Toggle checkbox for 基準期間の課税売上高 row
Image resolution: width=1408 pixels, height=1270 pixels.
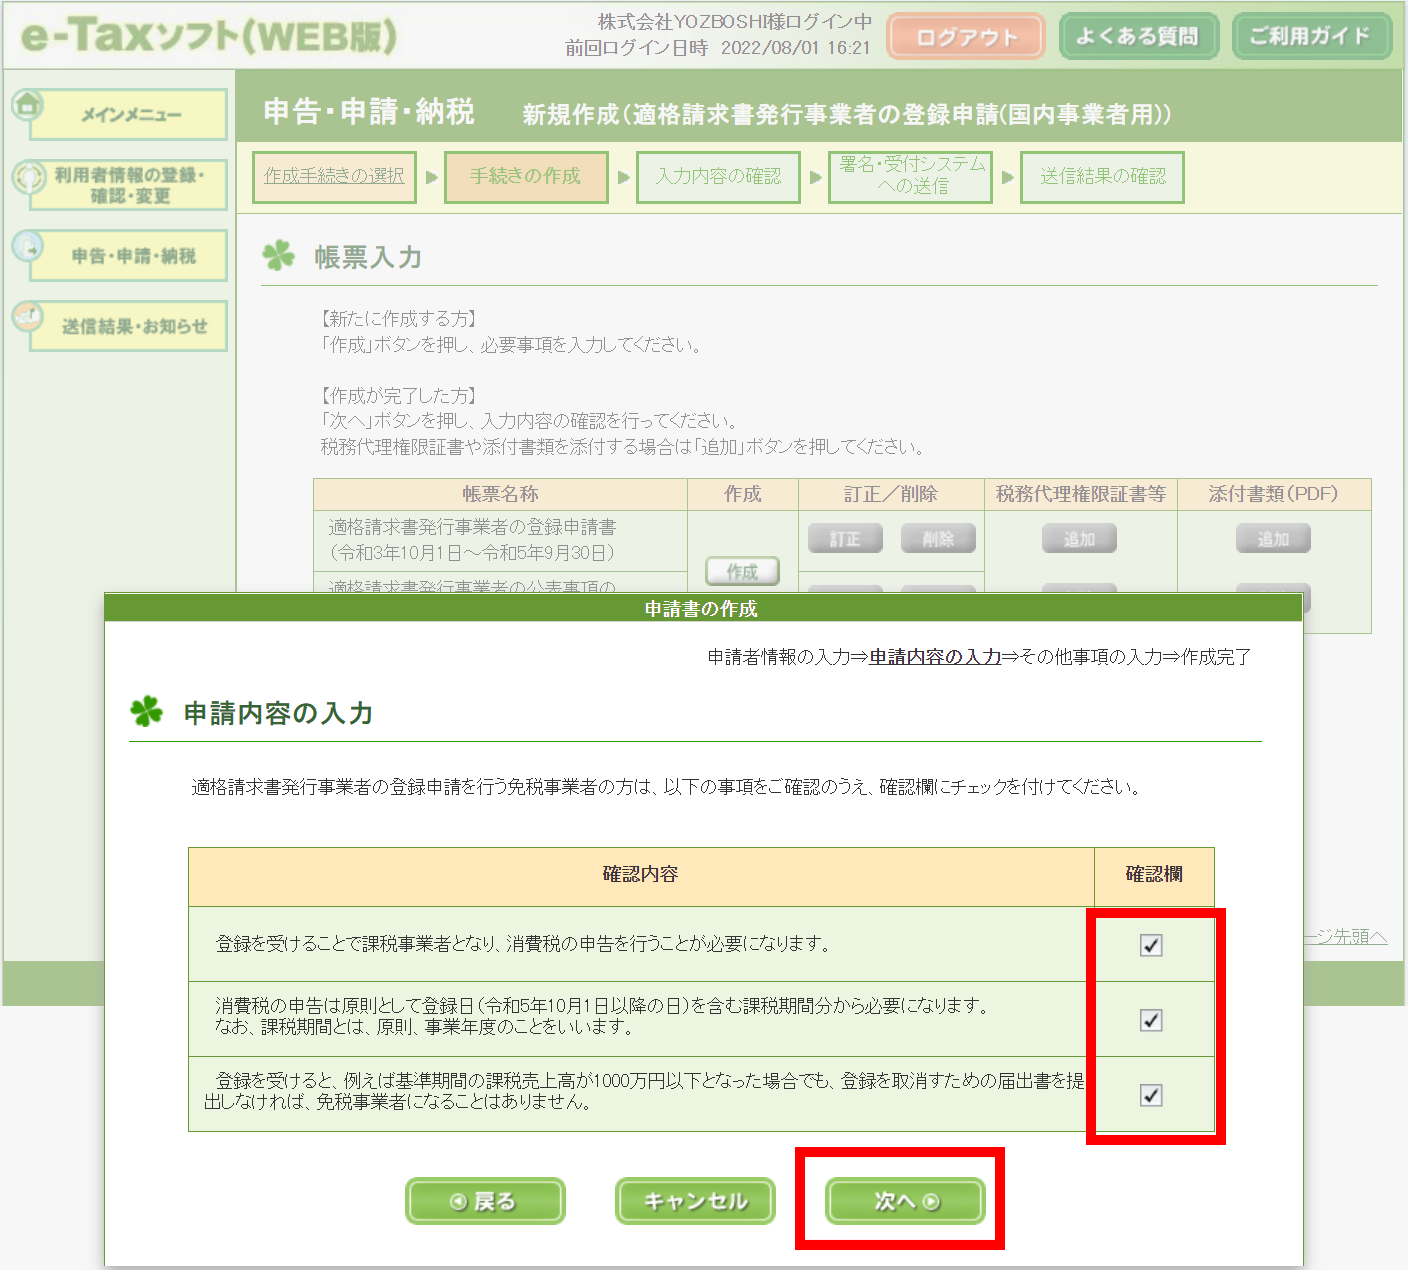pyautogui.click(x=1151, y=1095)
